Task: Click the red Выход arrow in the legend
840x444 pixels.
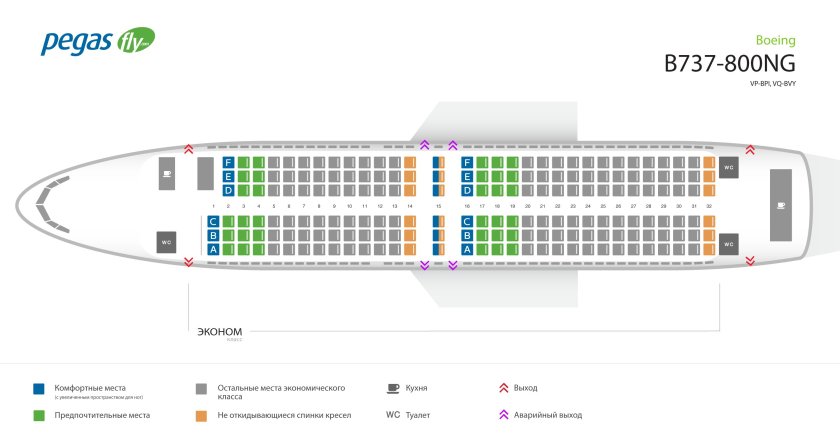Action: click(x=503, y=387)
